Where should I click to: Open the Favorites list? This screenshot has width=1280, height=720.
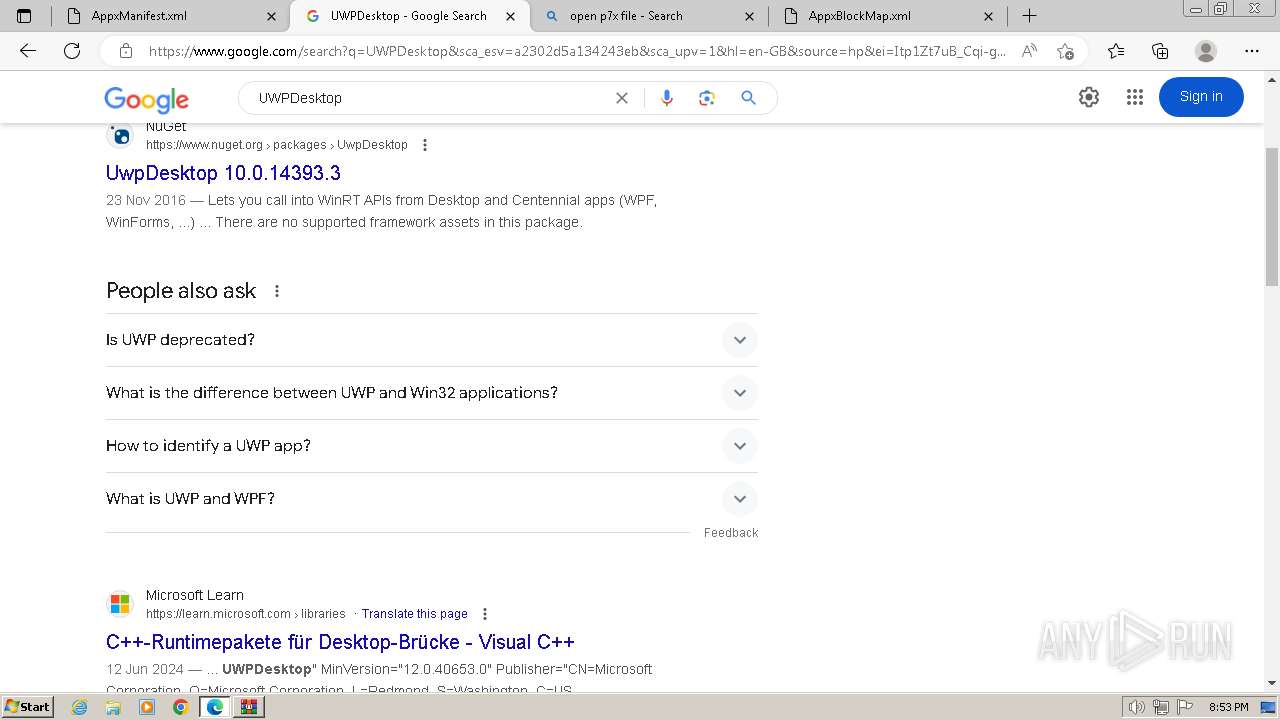[1116, 51]
